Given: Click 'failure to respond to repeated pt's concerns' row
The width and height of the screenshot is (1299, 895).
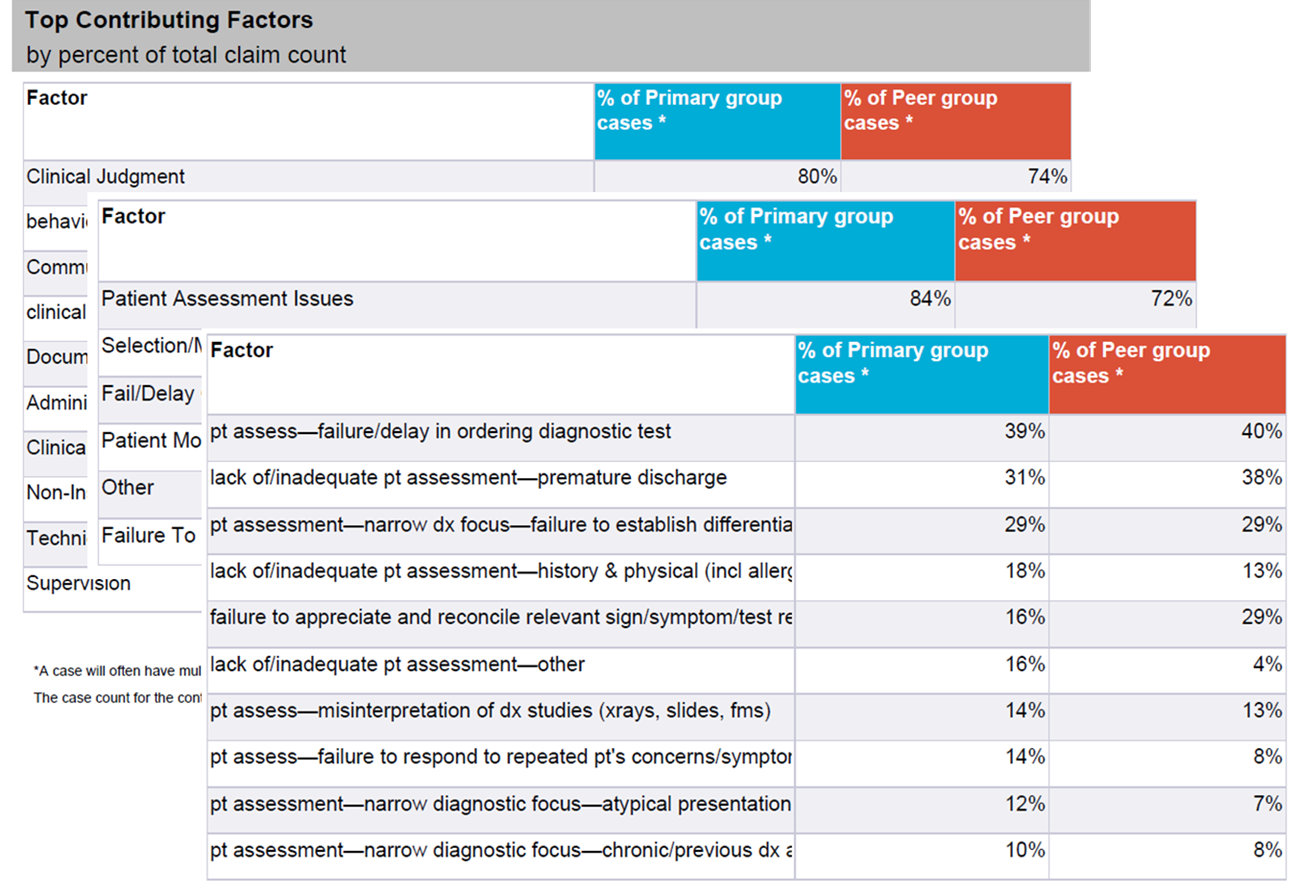Looking at the screenshot, I should pyautogui.click(x=500, y=757).
